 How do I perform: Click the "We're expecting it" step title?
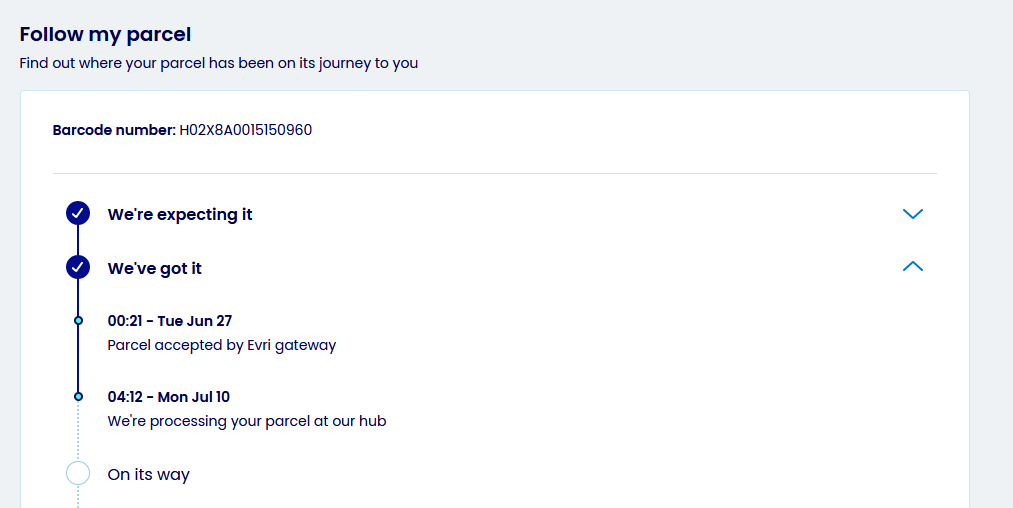click(180, 214)
